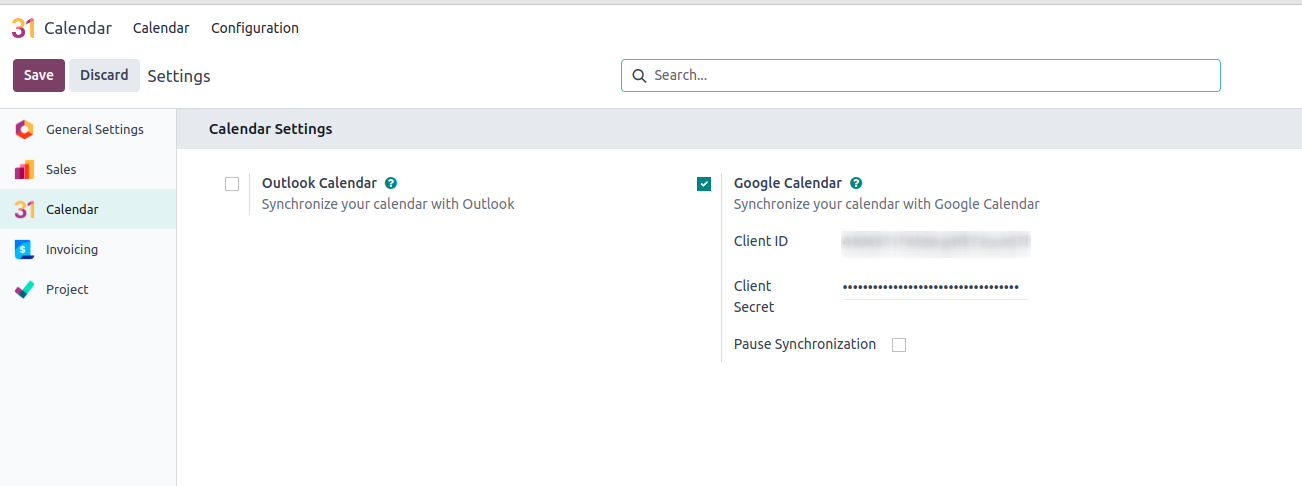Open the Calendar top menu
Image resolution: width=1302 pixels, height=486 pixels.
coord(161,28)
